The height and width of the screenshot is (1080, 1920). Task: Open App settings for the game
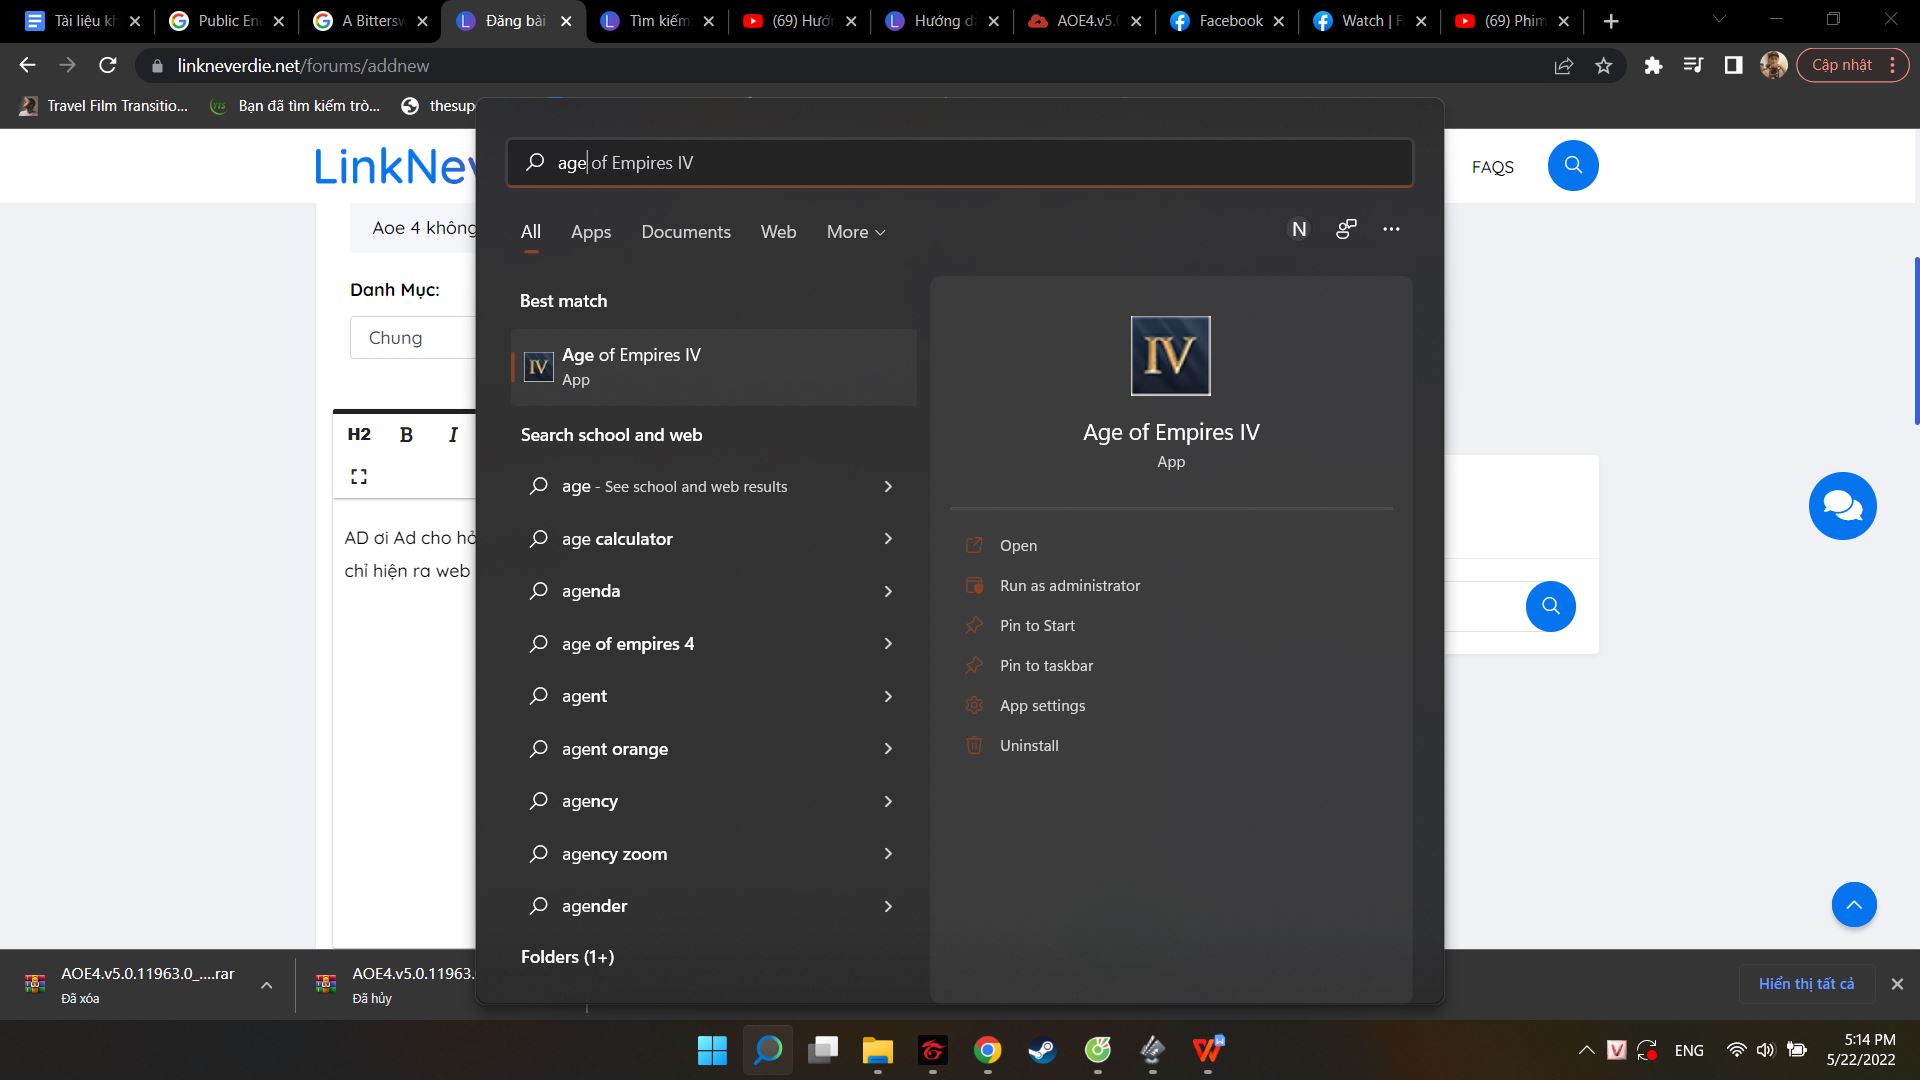point(1042,705)
